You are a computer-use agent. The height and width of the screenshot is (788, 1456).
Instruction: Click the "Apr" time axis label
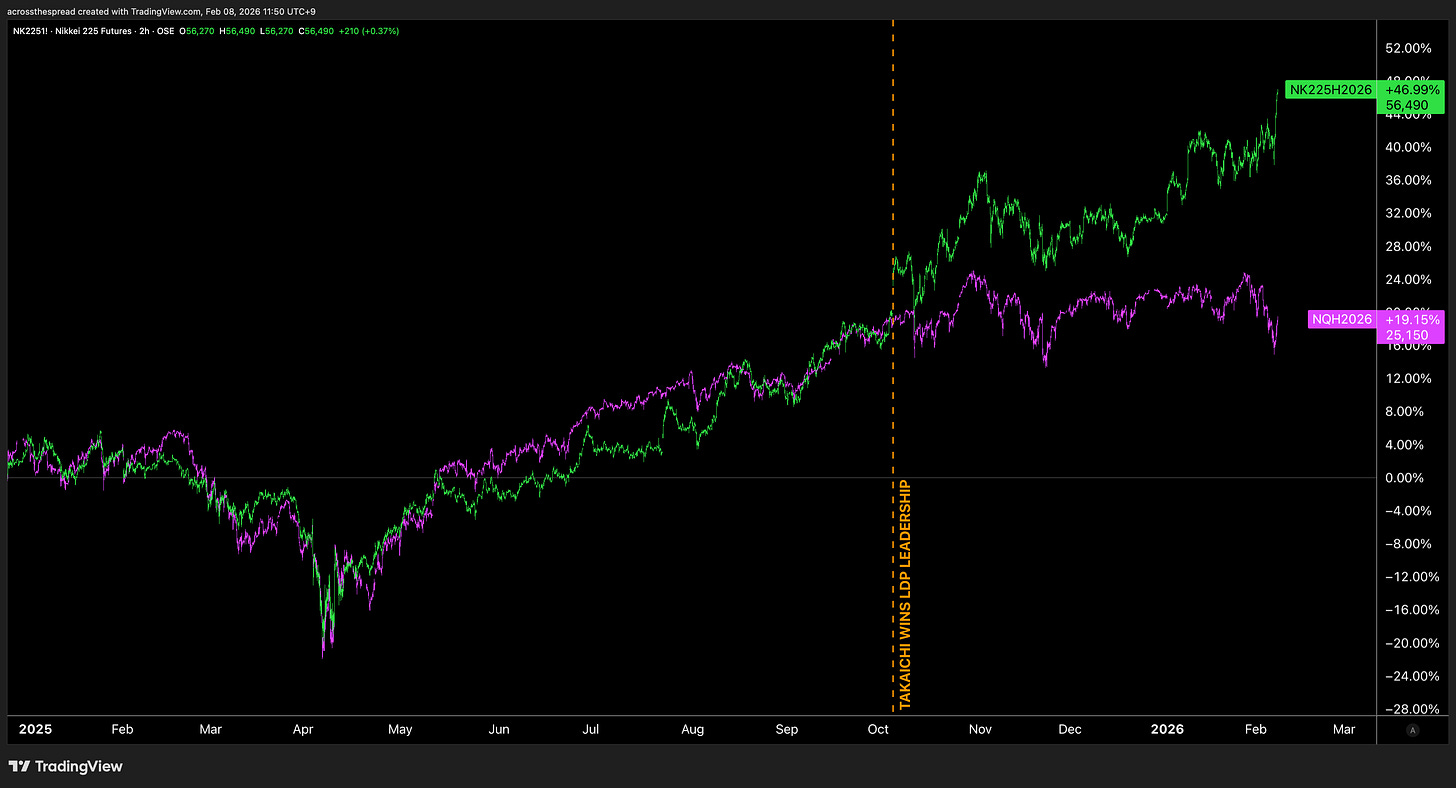[x=305, y=730]
